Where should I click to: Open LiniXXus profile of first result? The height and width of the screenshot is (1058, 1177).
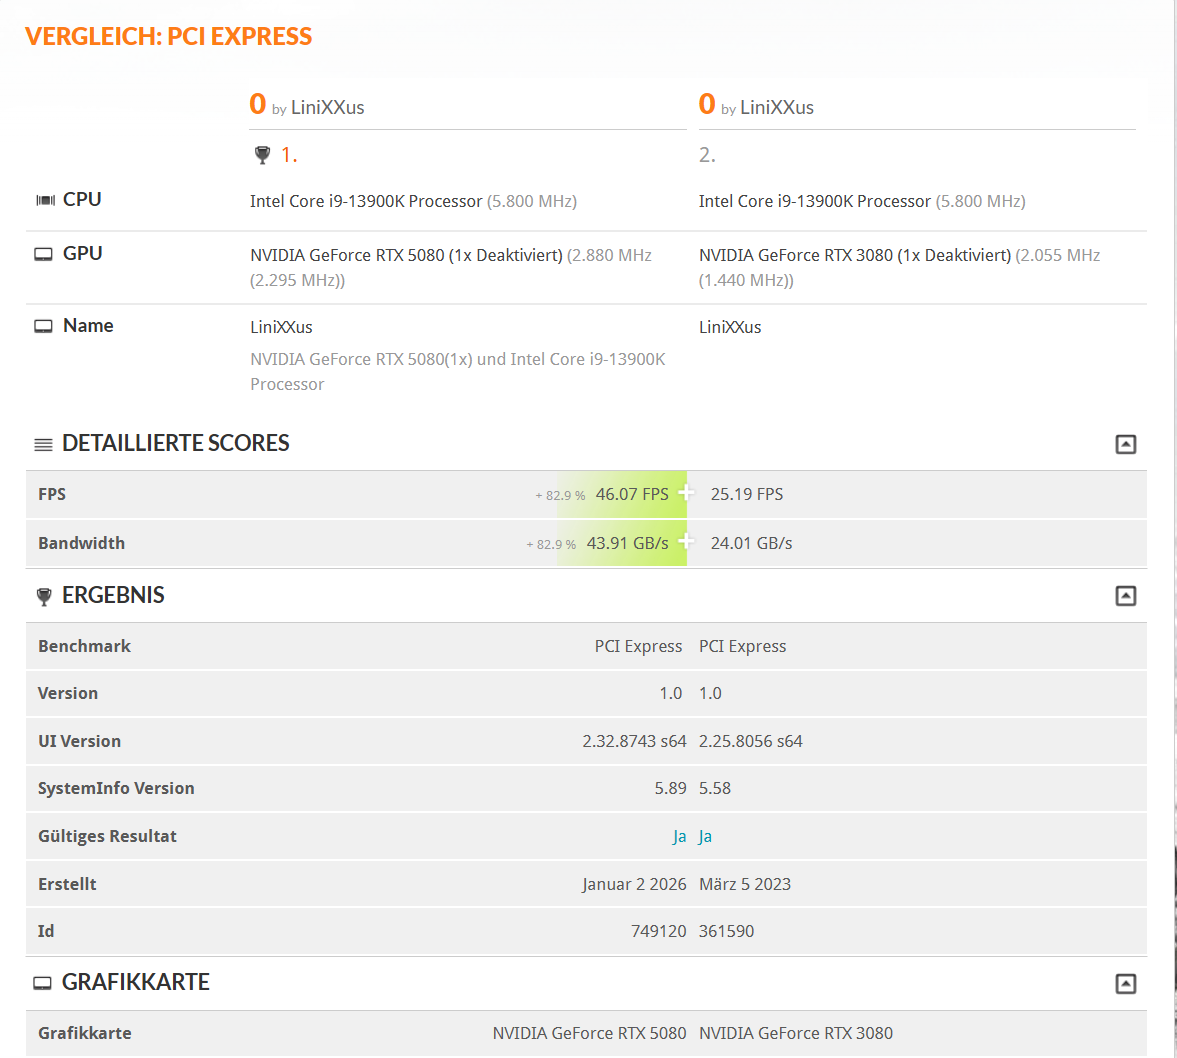(x=327, y=108)
